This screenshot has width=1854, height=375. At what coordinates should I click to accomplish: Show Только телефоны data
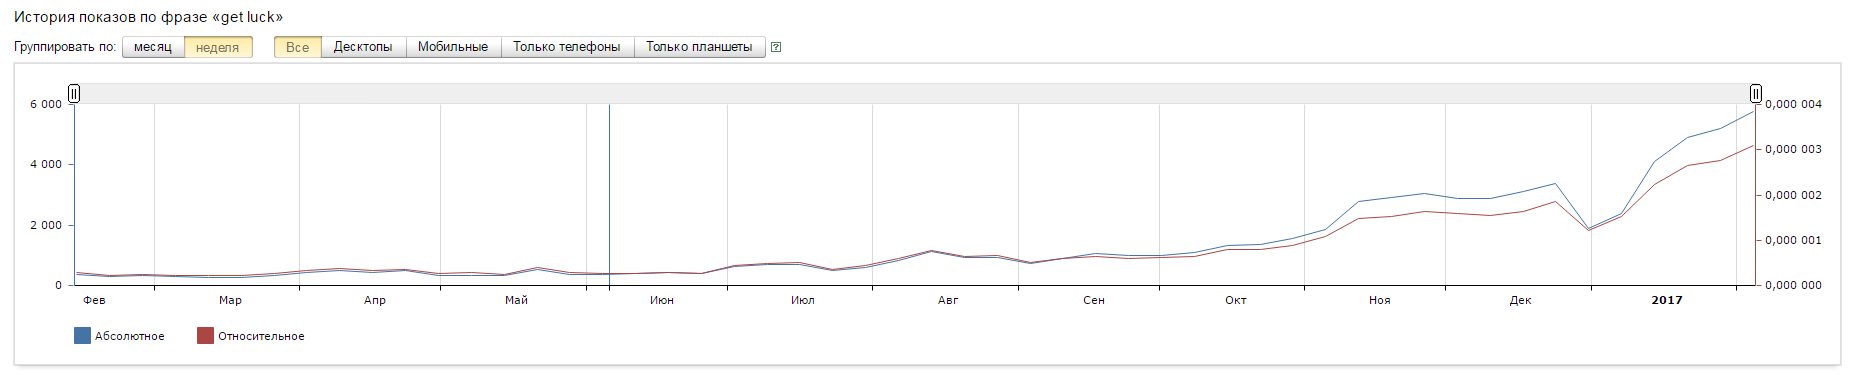[567, 47]
